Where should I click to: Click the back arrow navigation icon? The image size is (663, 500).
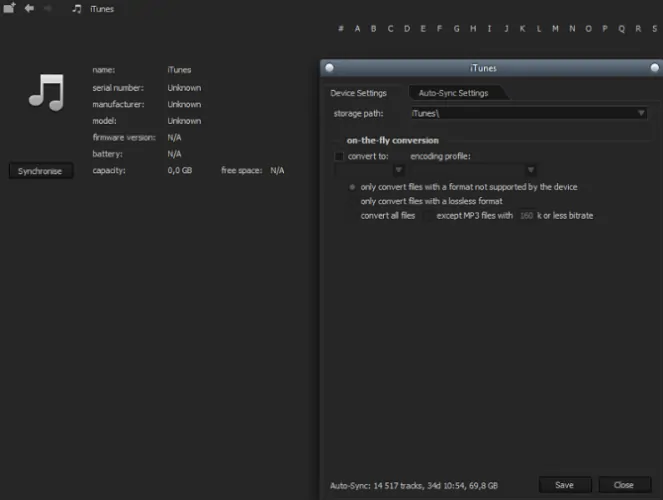click(x=29, y=8)
